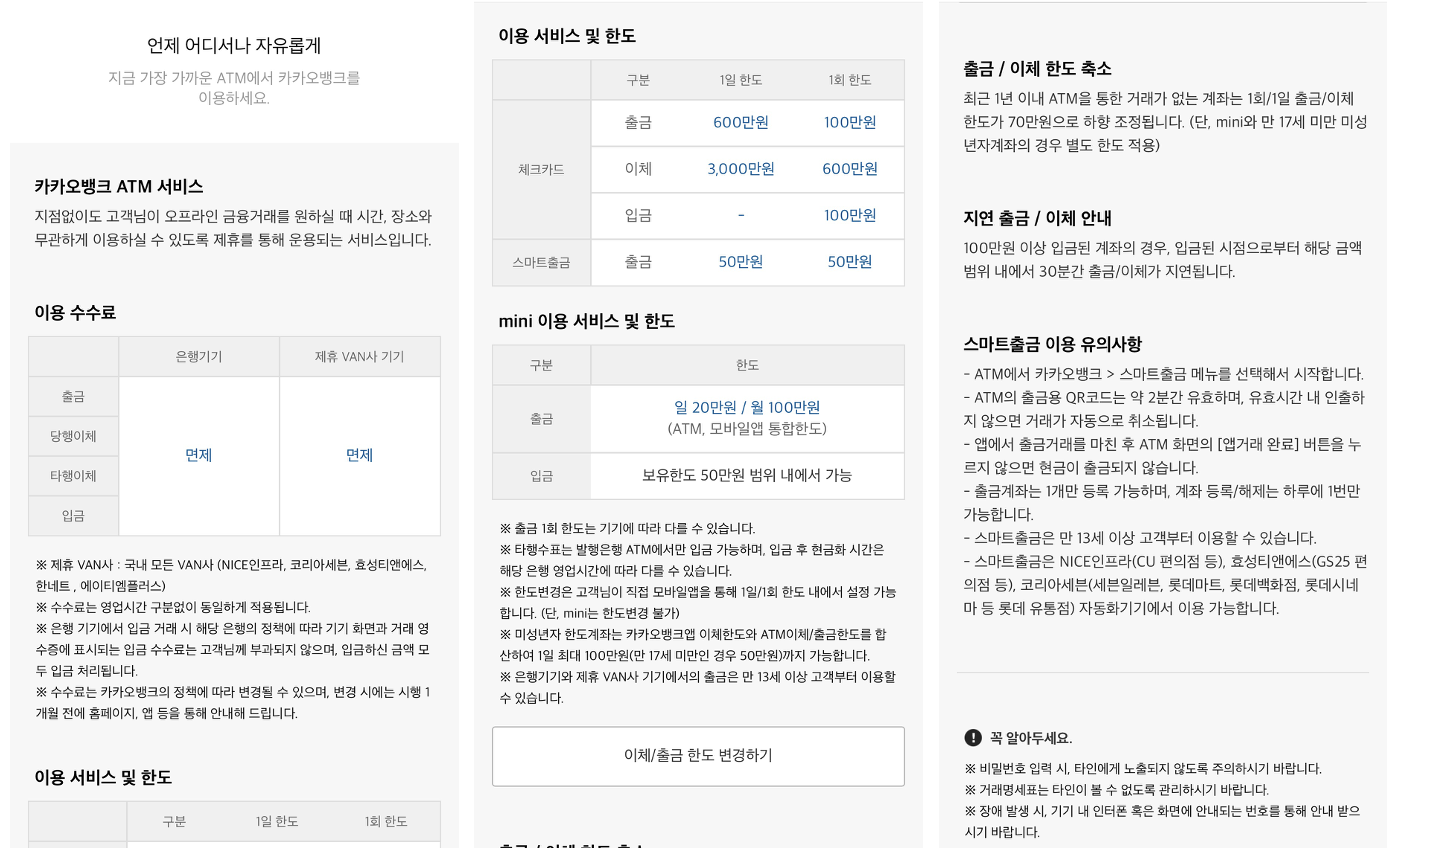The image size is (1436, 854).
Task: Click 면제 under the 은행기기 column
Action: pyautogui.click(x=199, y=455)
